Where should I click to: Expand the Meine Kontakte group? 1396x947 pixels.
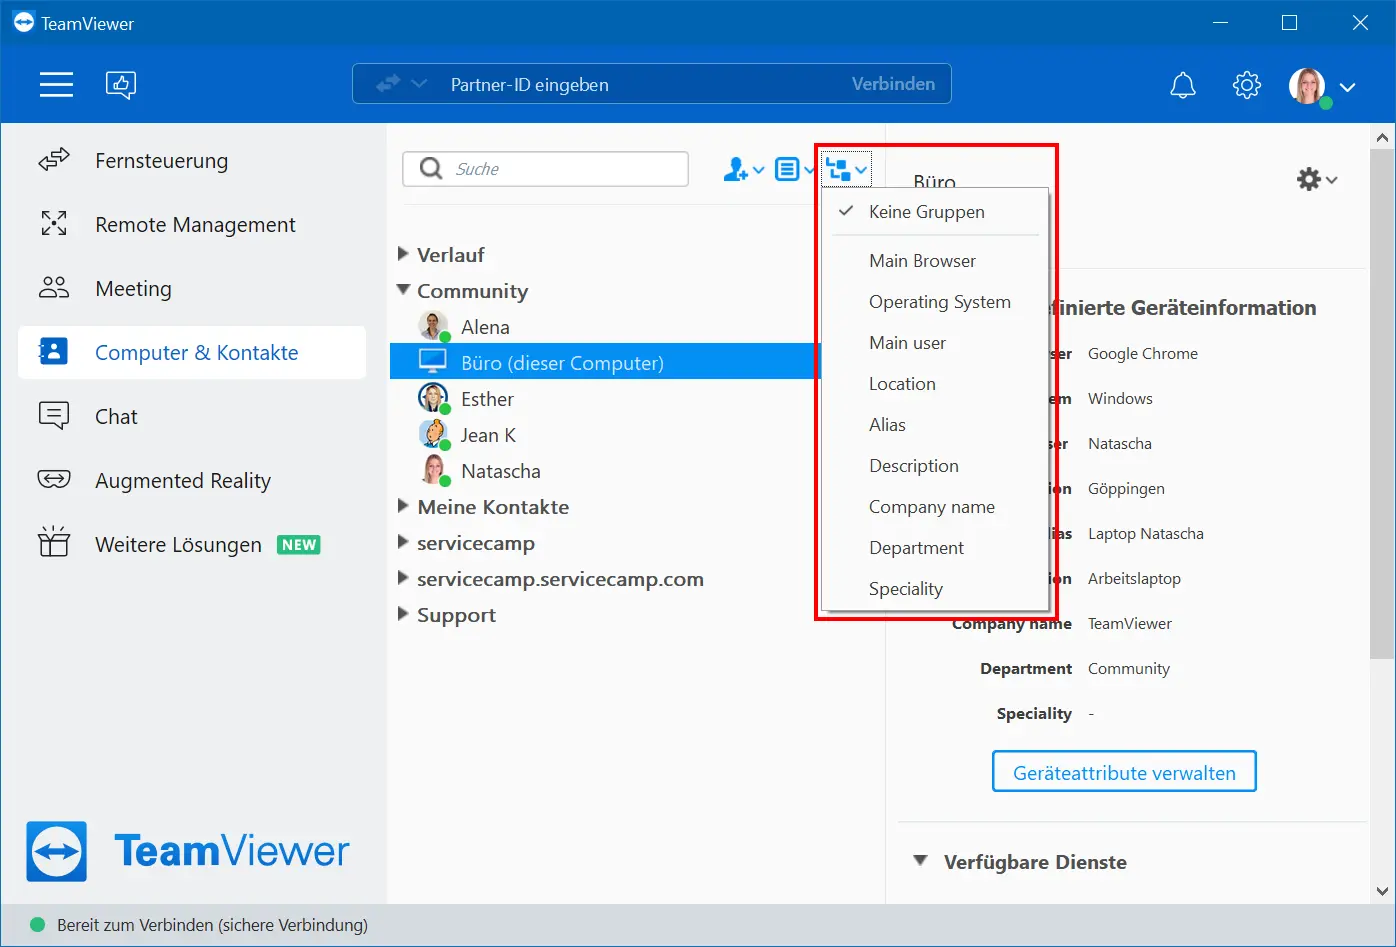click(403, 506)
